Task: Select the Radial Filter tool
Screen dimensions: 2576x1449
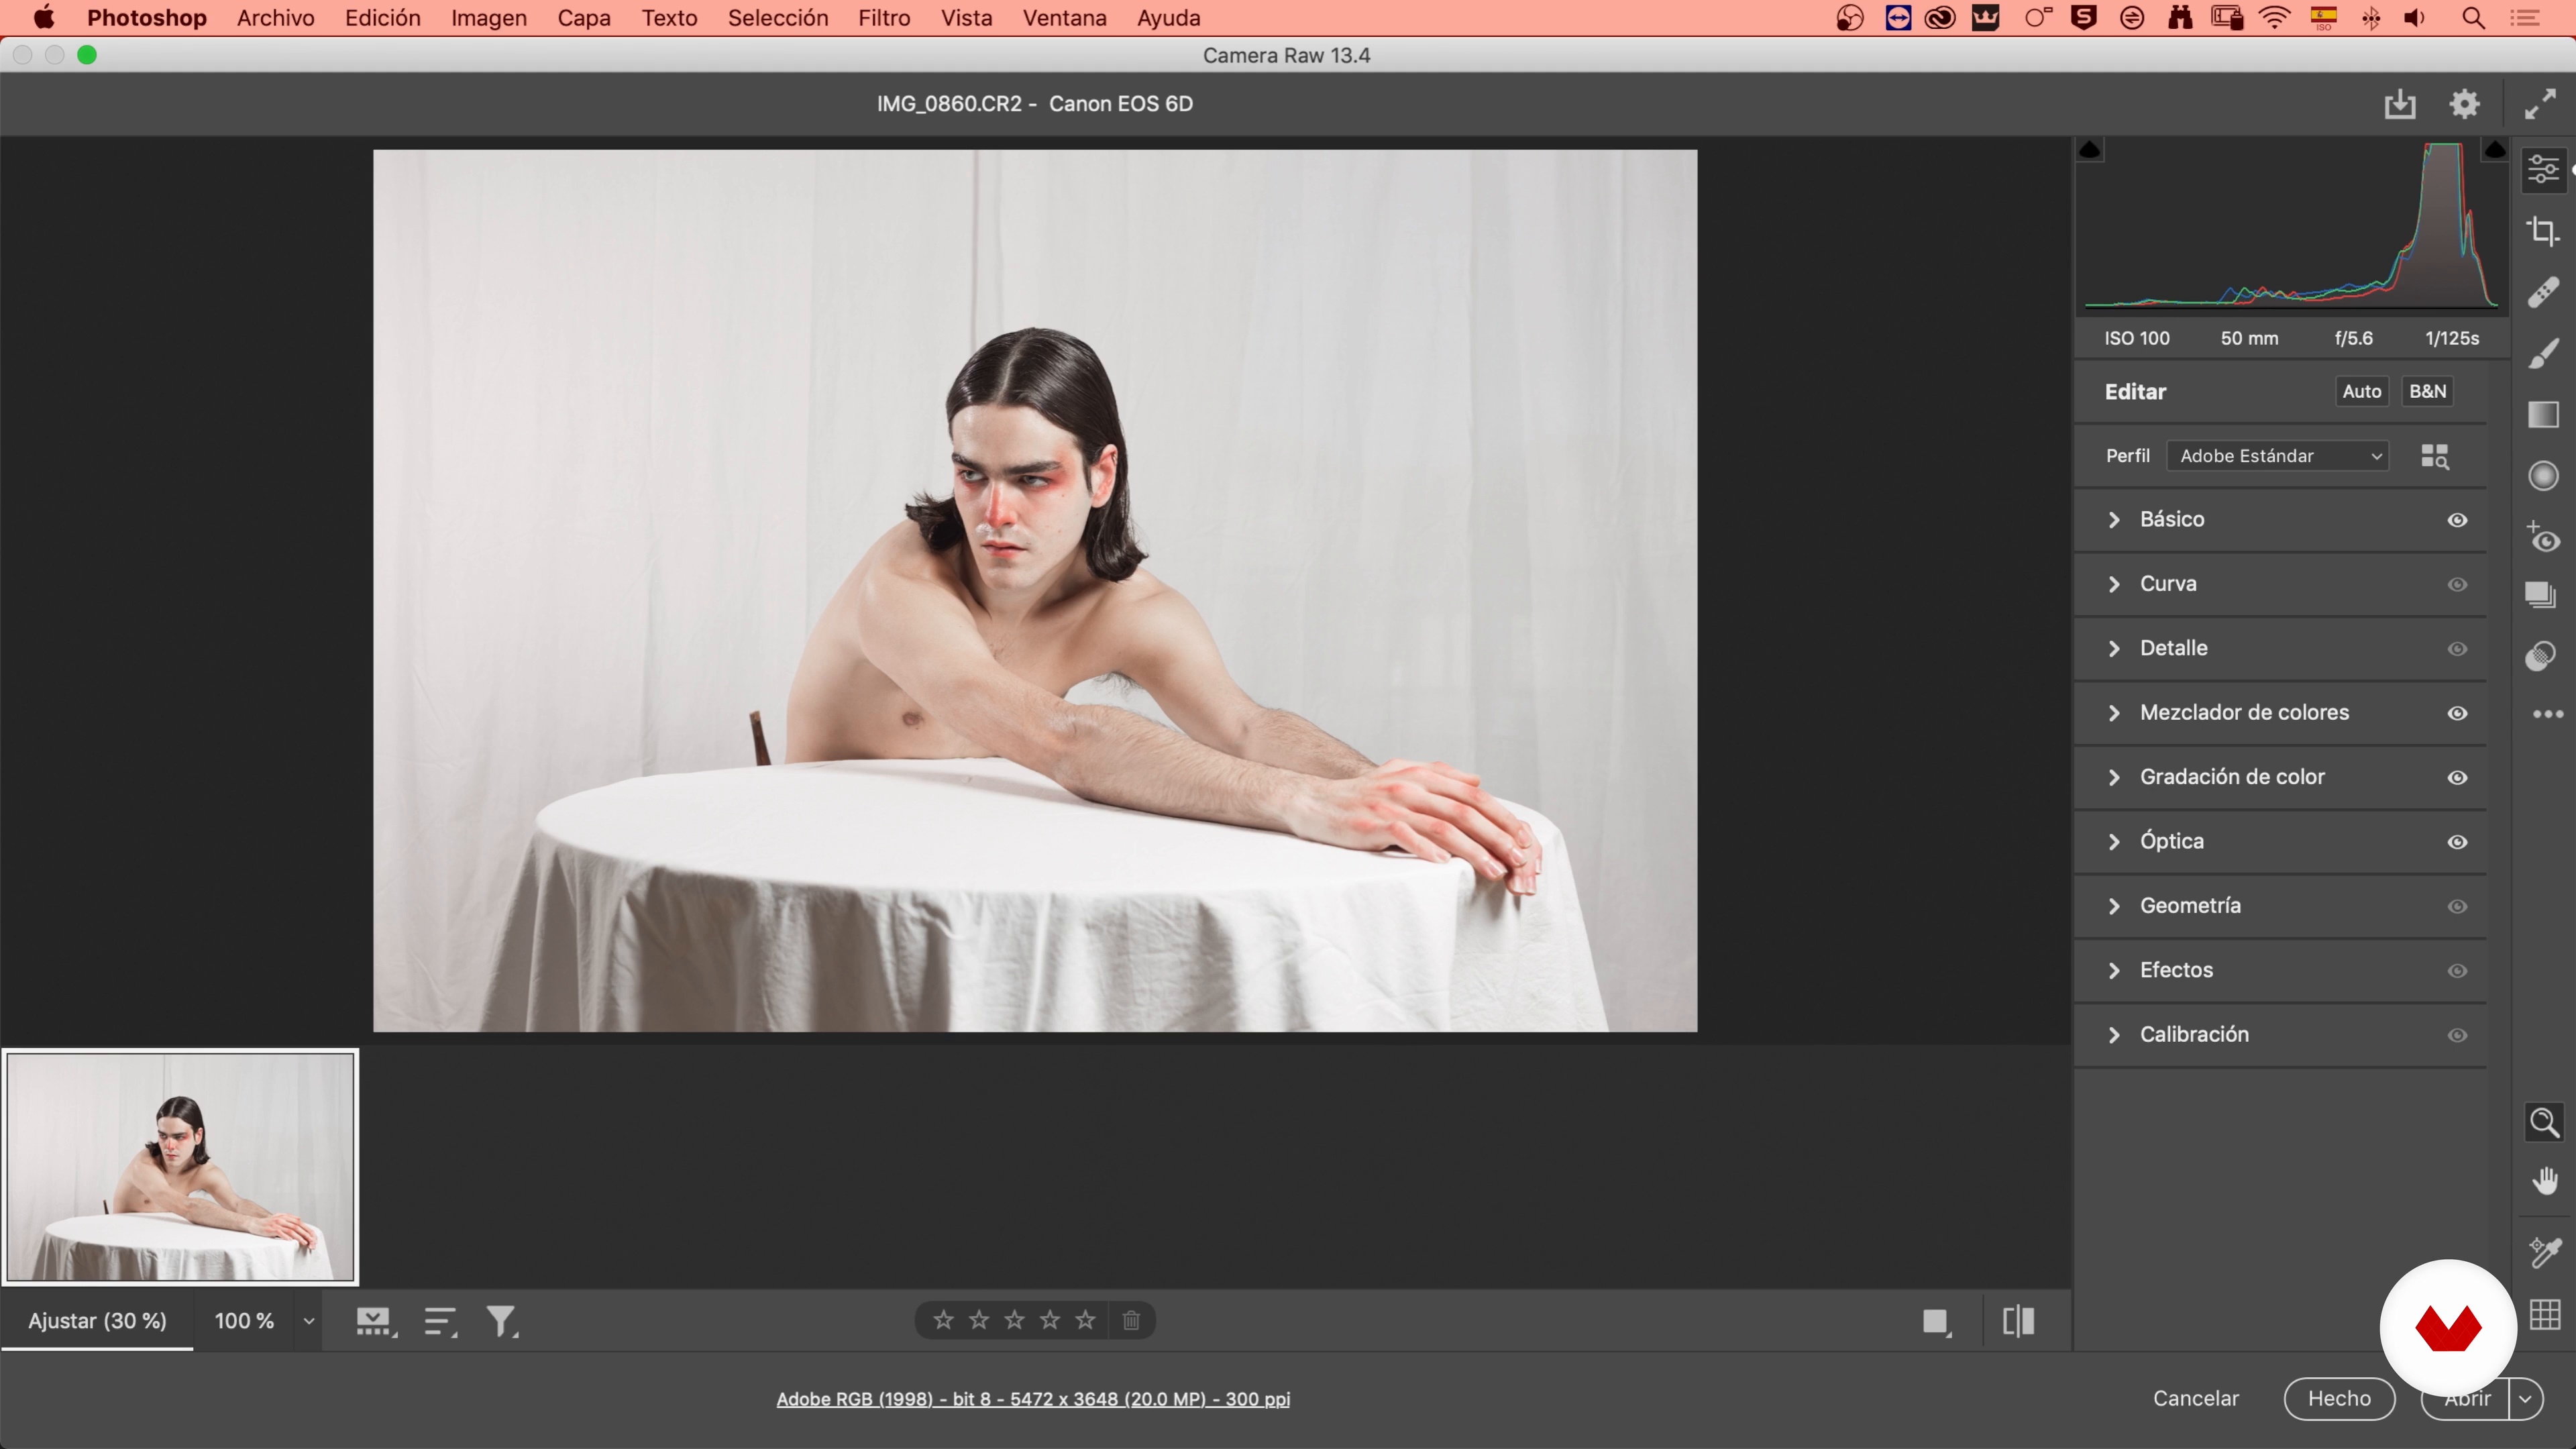Action: [x=2543, y=475]
